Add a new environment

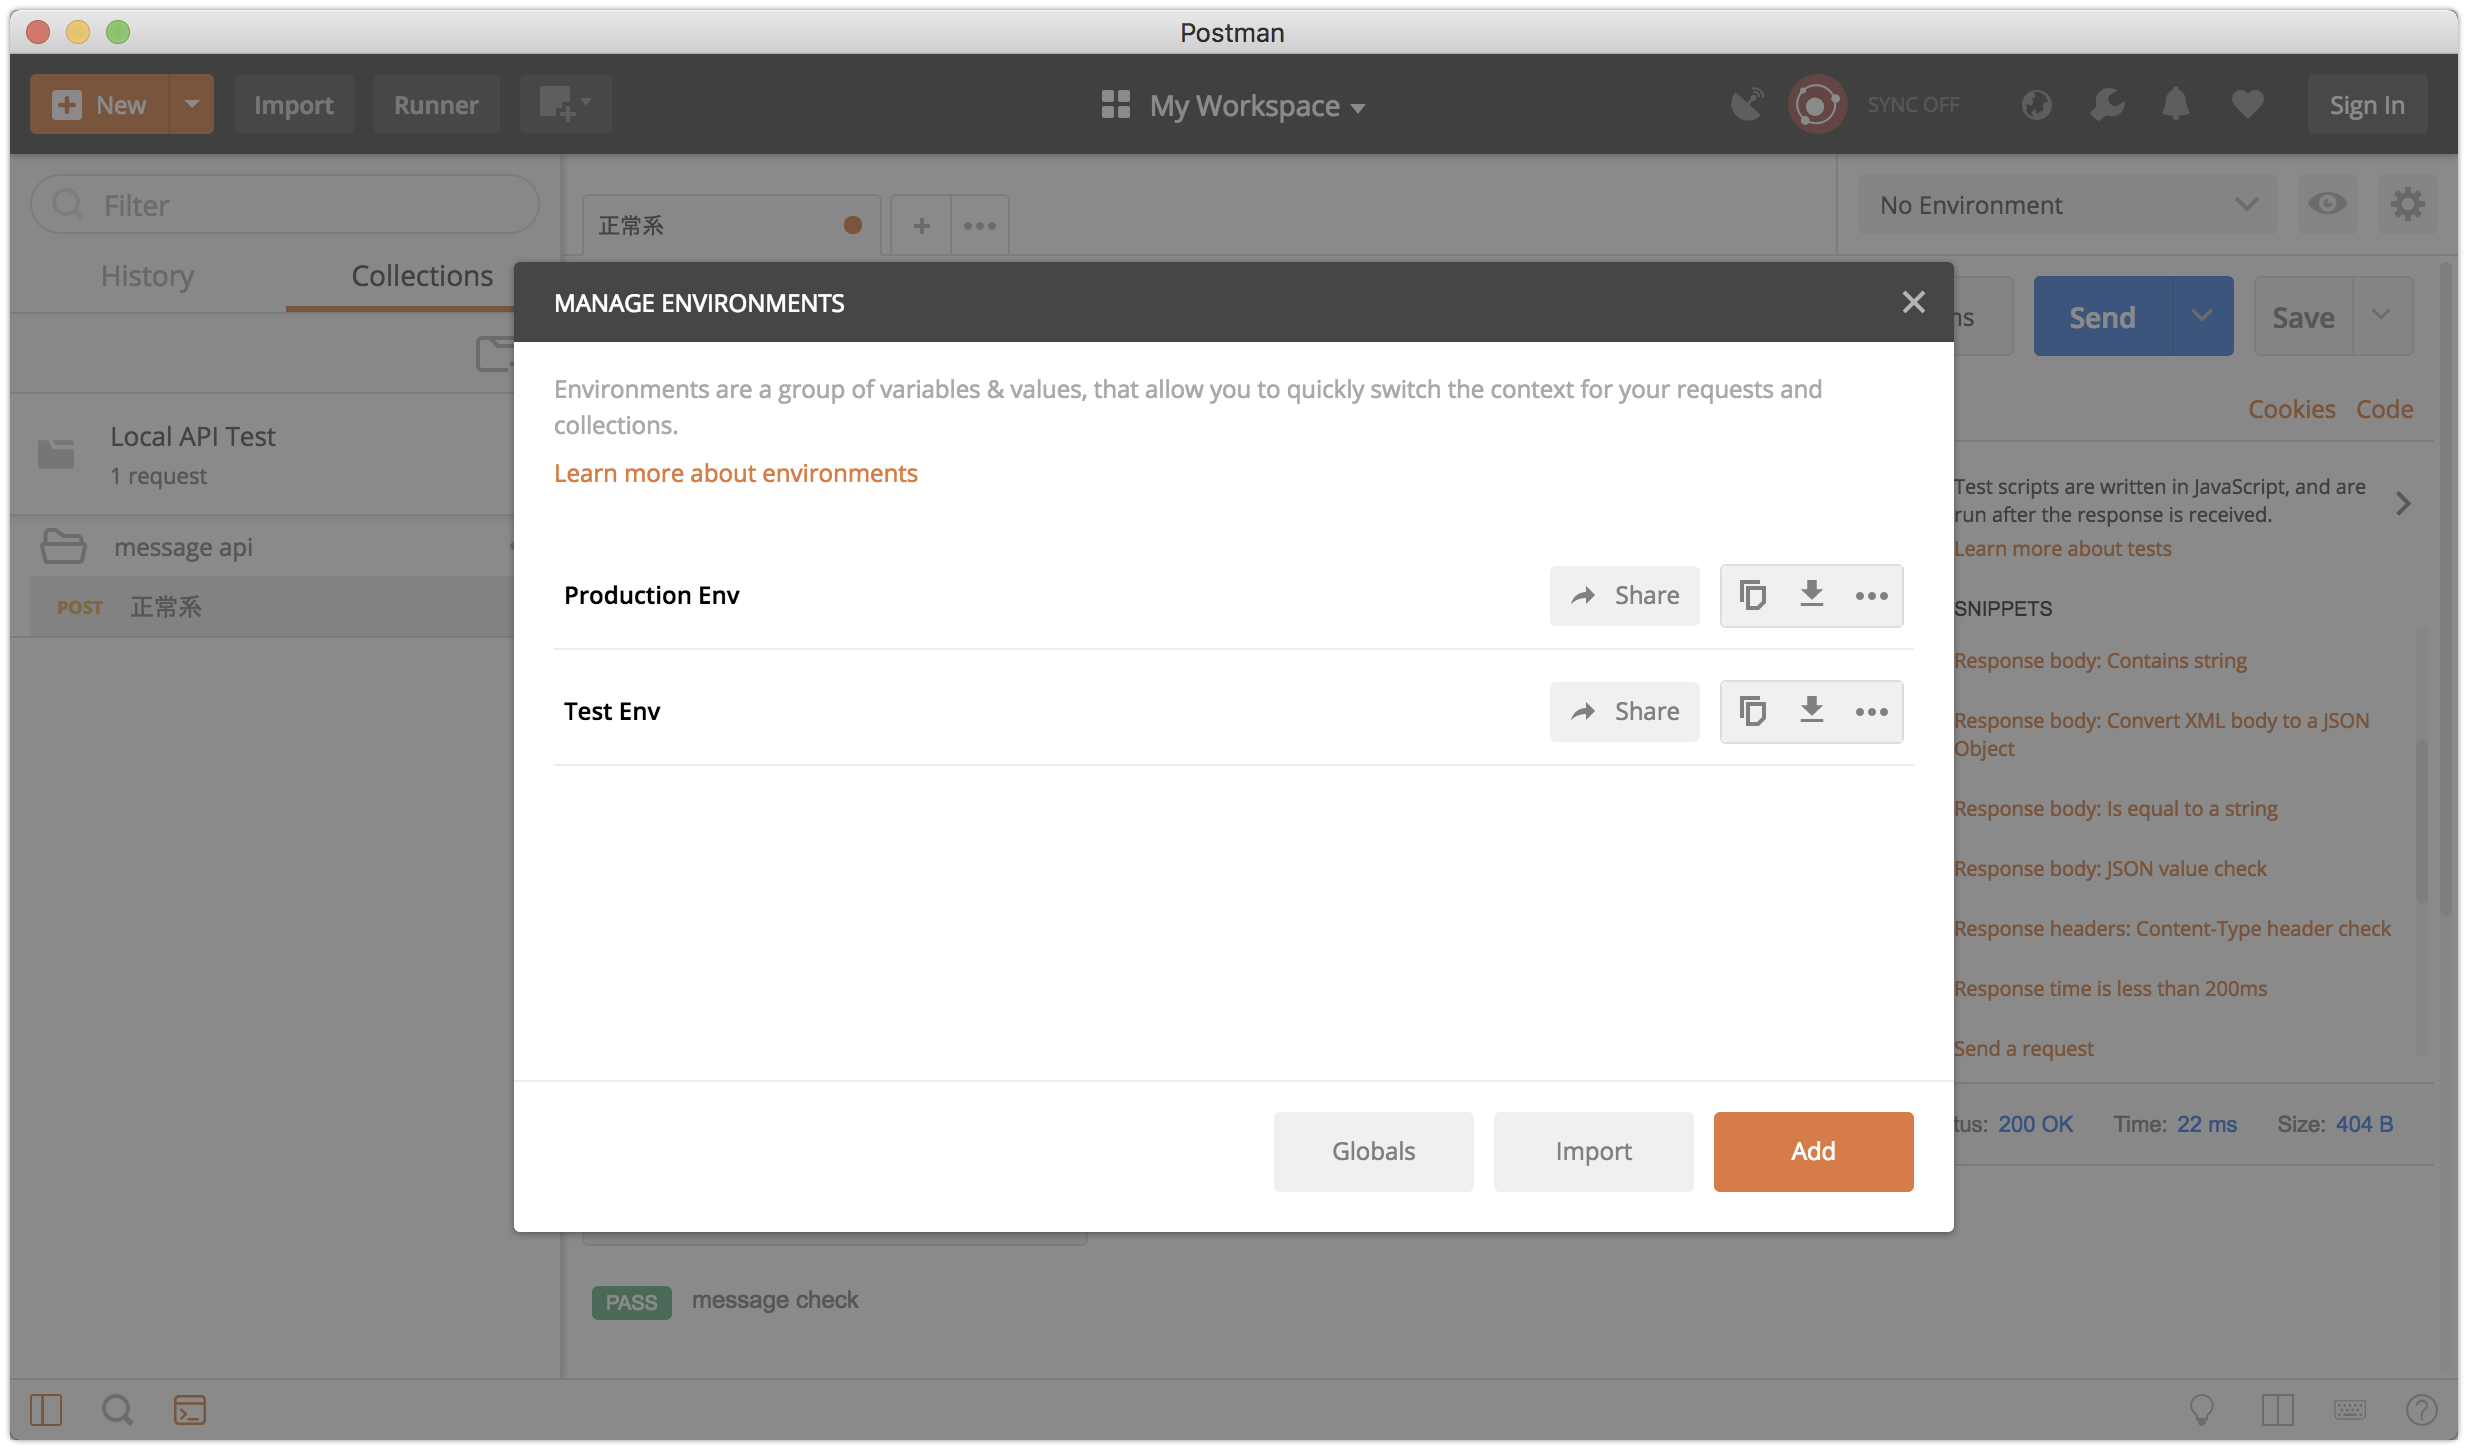pos(1813,1151)
